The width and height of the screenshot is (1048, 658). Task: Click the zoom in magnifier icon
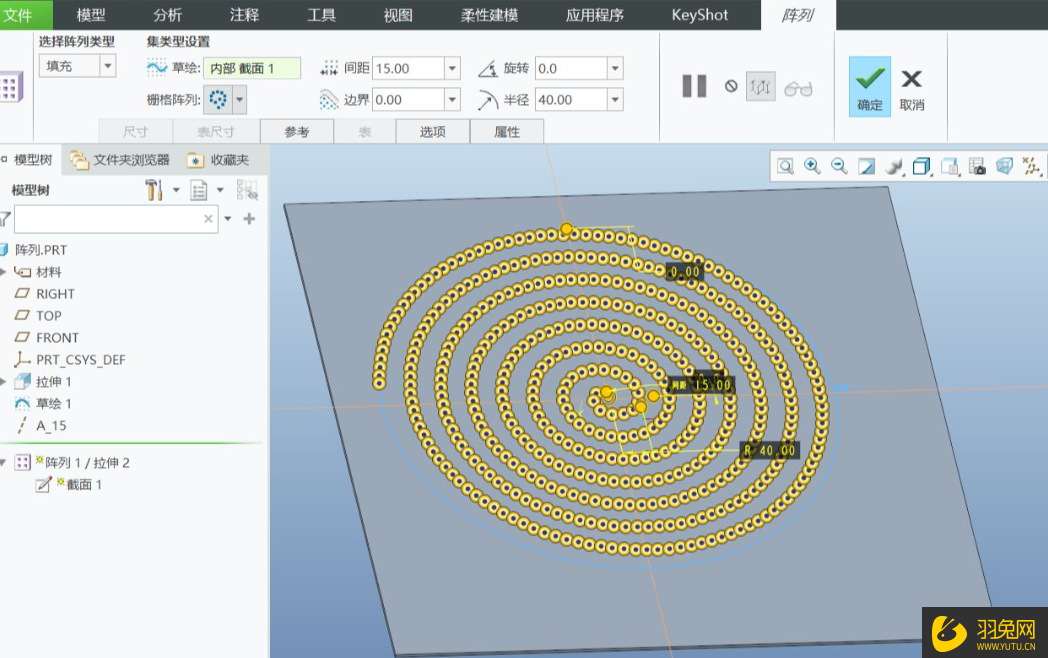[x=812, y=166]
